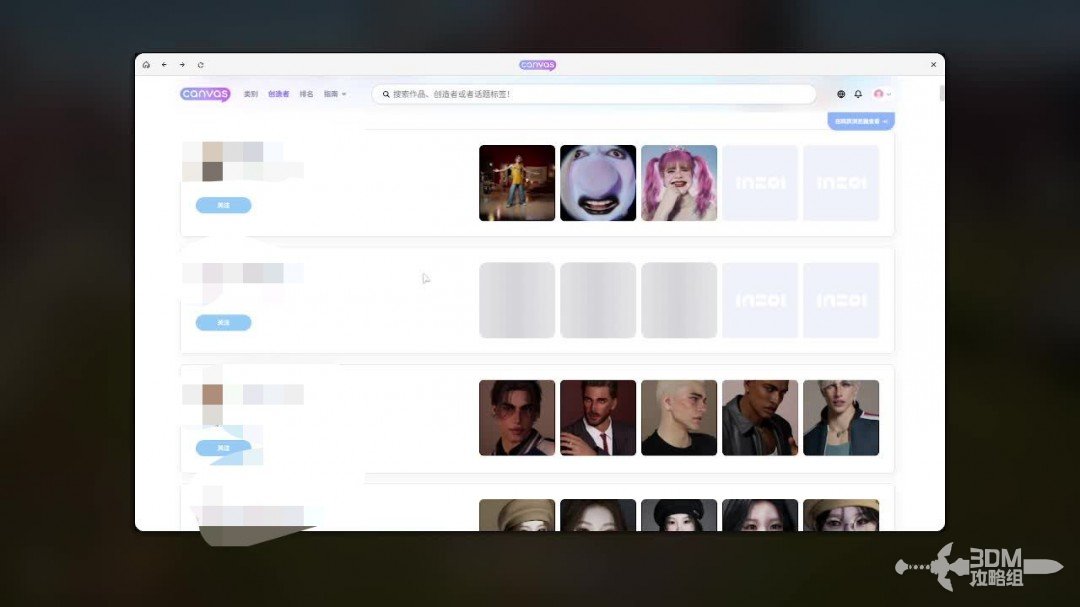
Task: Navigate back with the left arrow
Action: pyautogui.click(x=164, y=65)
